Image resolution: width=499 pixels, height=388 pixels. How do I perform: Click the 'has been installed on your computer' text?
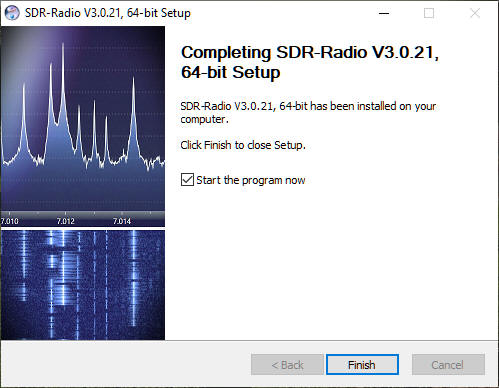coord(308,112)
